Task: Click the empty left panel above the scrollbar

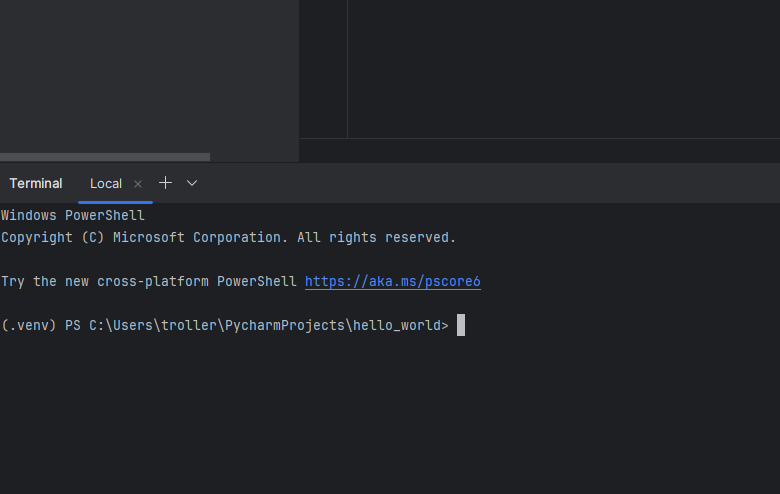Action: tap(150, 75)
